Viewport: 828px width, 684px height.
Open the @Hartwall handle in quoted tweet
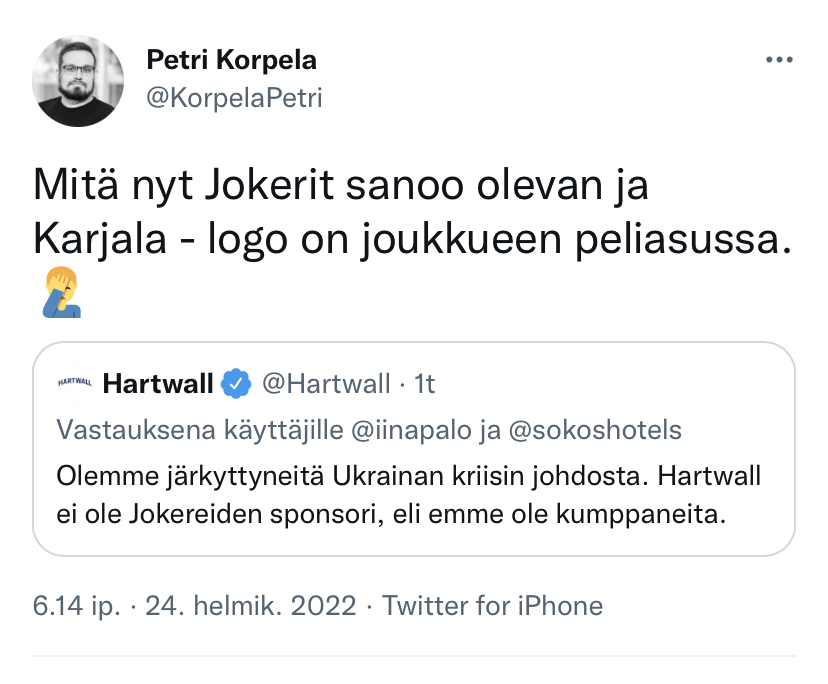(325, 383)
